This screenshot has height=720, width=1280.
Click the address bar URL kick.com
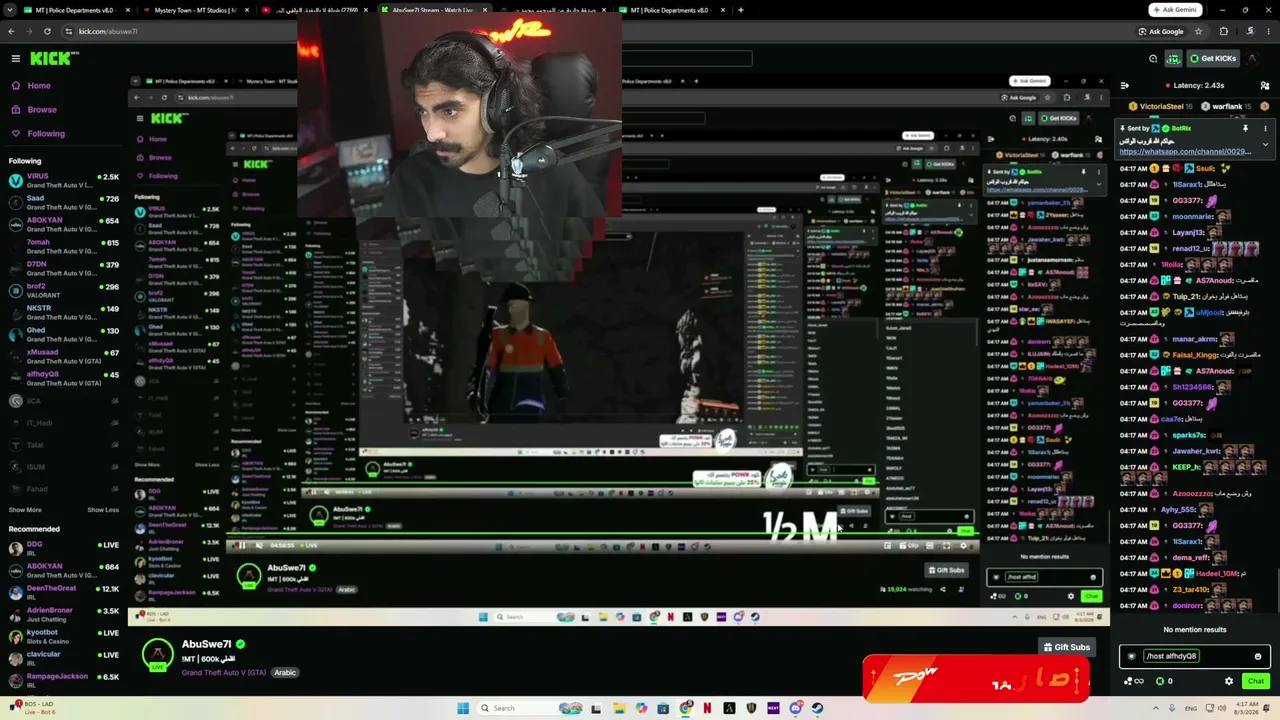click(108, 31)
